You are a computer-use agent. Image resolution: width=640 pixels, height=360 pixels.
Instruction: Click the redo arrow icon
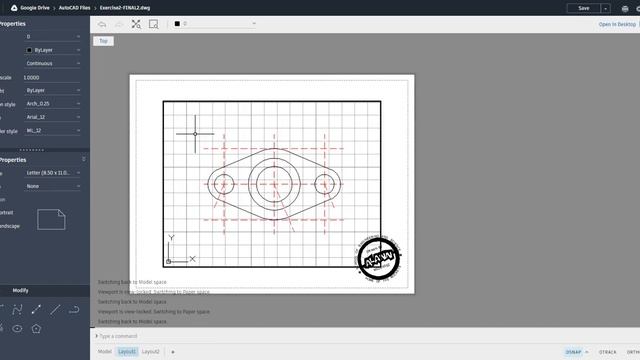[x=119, y=24]
